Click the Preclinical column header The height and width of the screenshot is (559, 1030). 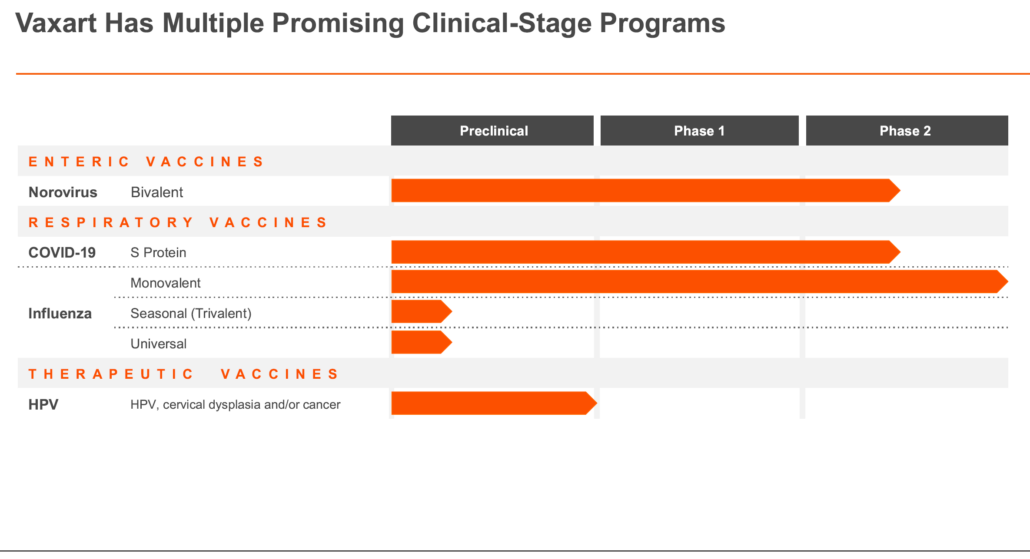pos(492,131)
